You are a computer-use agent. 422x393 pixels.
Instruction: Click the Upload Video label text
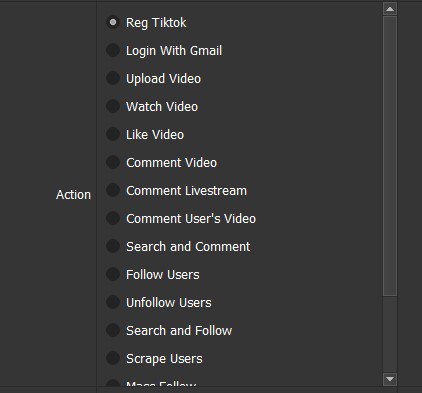coord(163,79)
